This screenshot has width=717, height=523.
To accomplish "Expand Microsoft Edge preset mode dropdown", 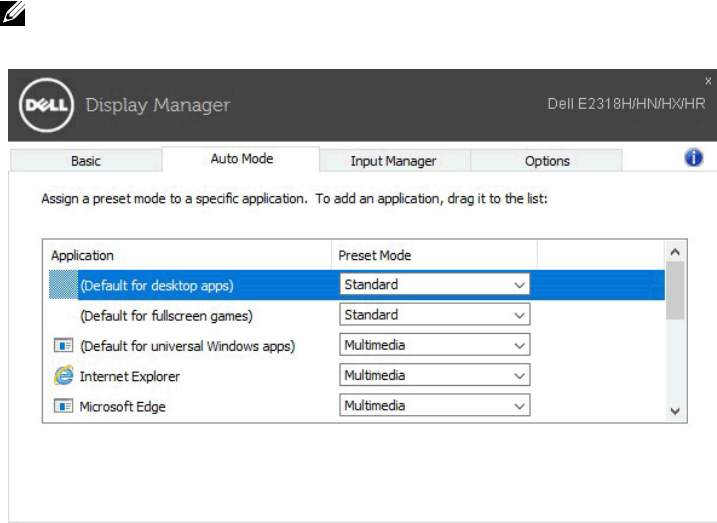I will (x=434, y=407).
